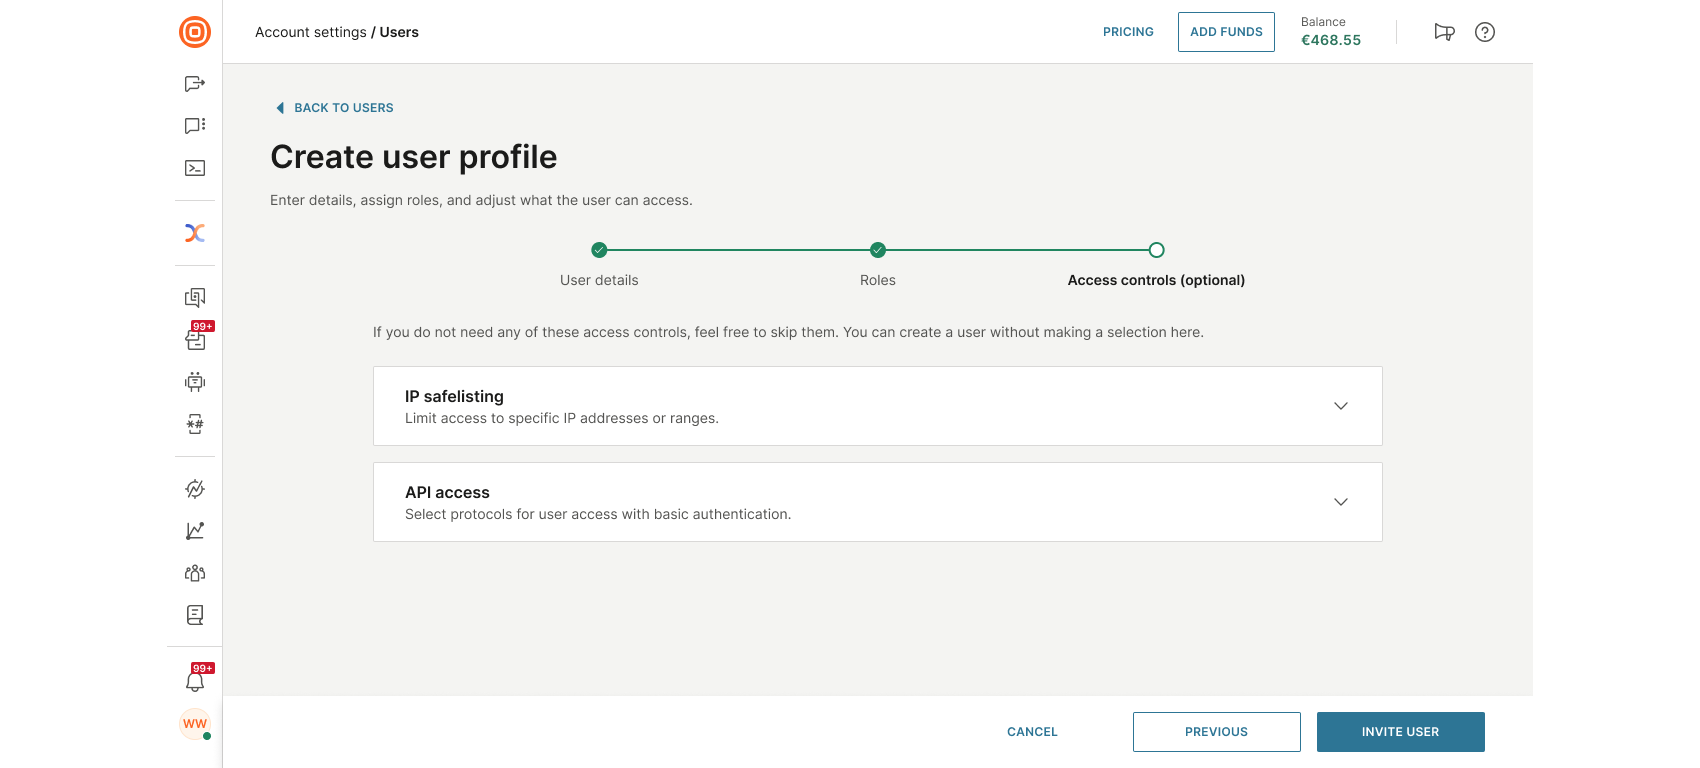
Task: Expand the IP safelisting section chevron
Action: click(1341, 406)
